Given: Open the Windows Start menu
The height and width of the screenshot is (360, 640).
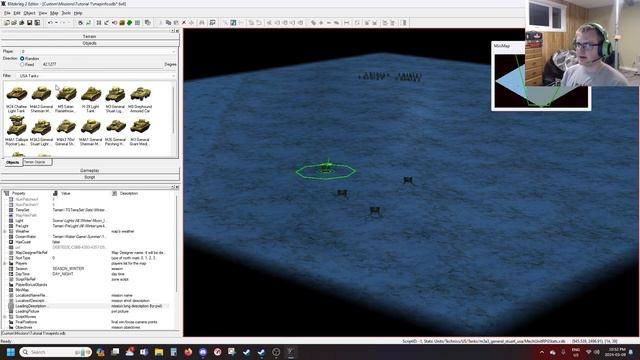Looking at the screenshot, I should click(x=11, y=352).
